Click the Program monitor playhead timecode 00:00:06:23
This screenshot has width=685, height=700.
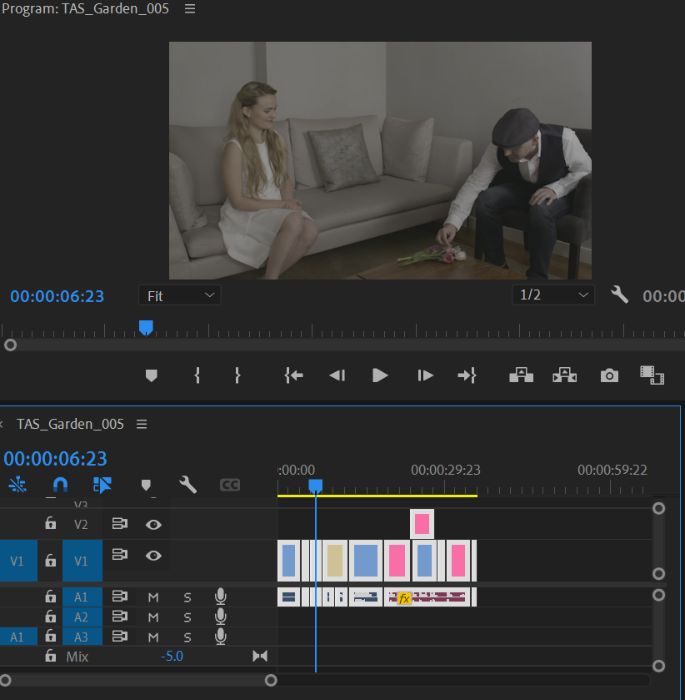[57, 296]
